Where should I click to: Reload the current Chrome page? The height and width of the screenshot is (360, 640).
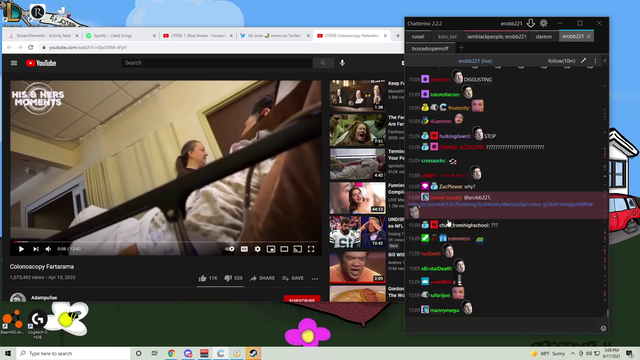click(31, 47)
